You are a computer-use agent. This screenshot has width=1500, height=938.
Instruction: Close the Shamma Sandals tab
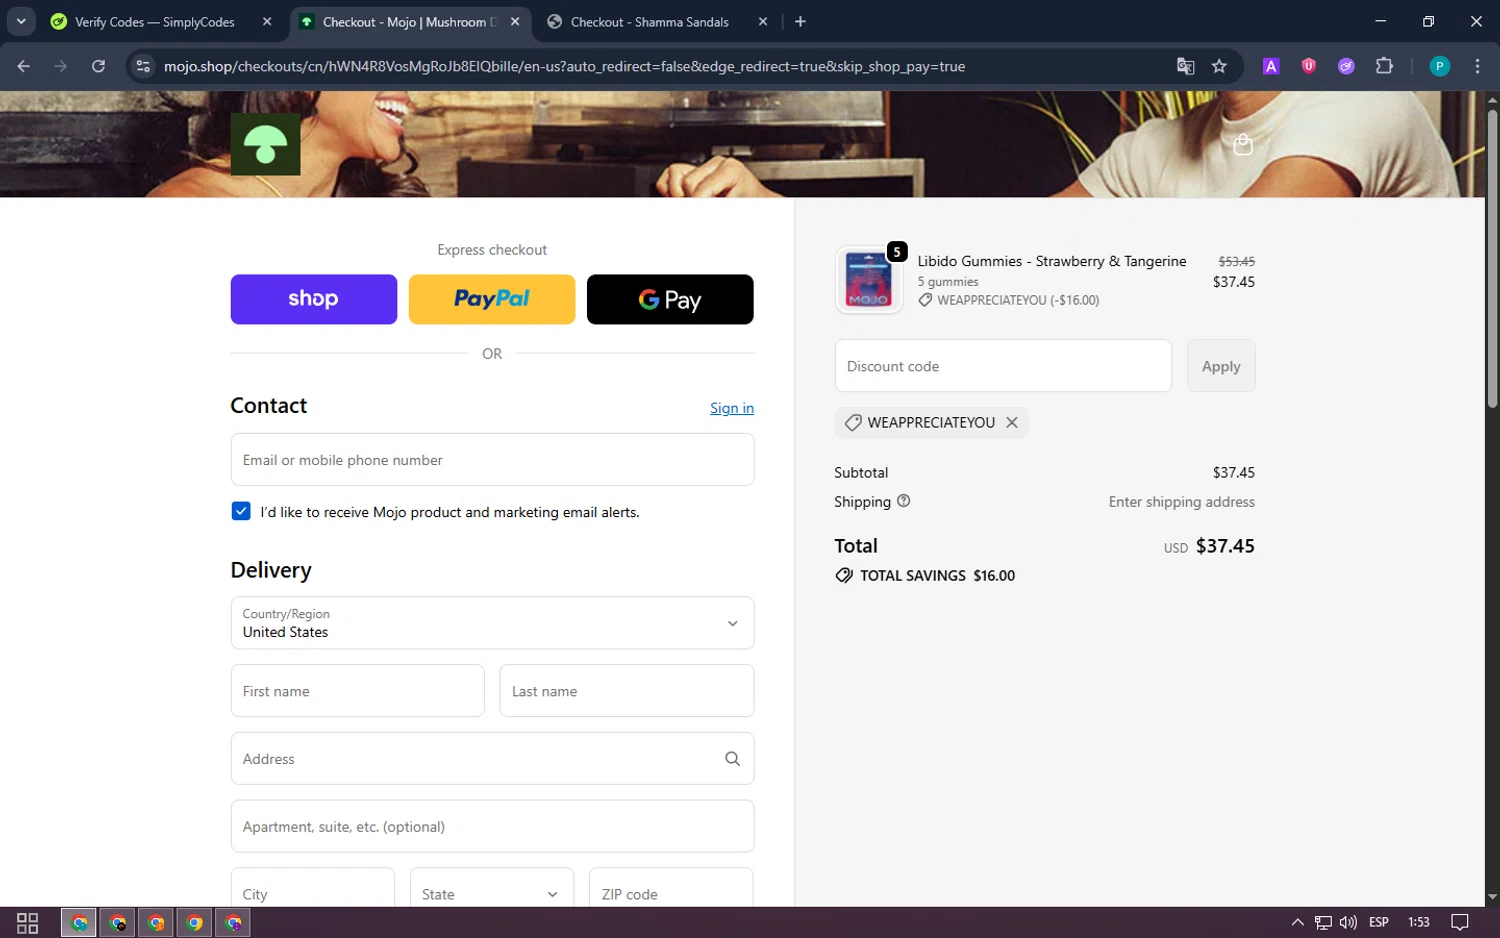point(763,22)
